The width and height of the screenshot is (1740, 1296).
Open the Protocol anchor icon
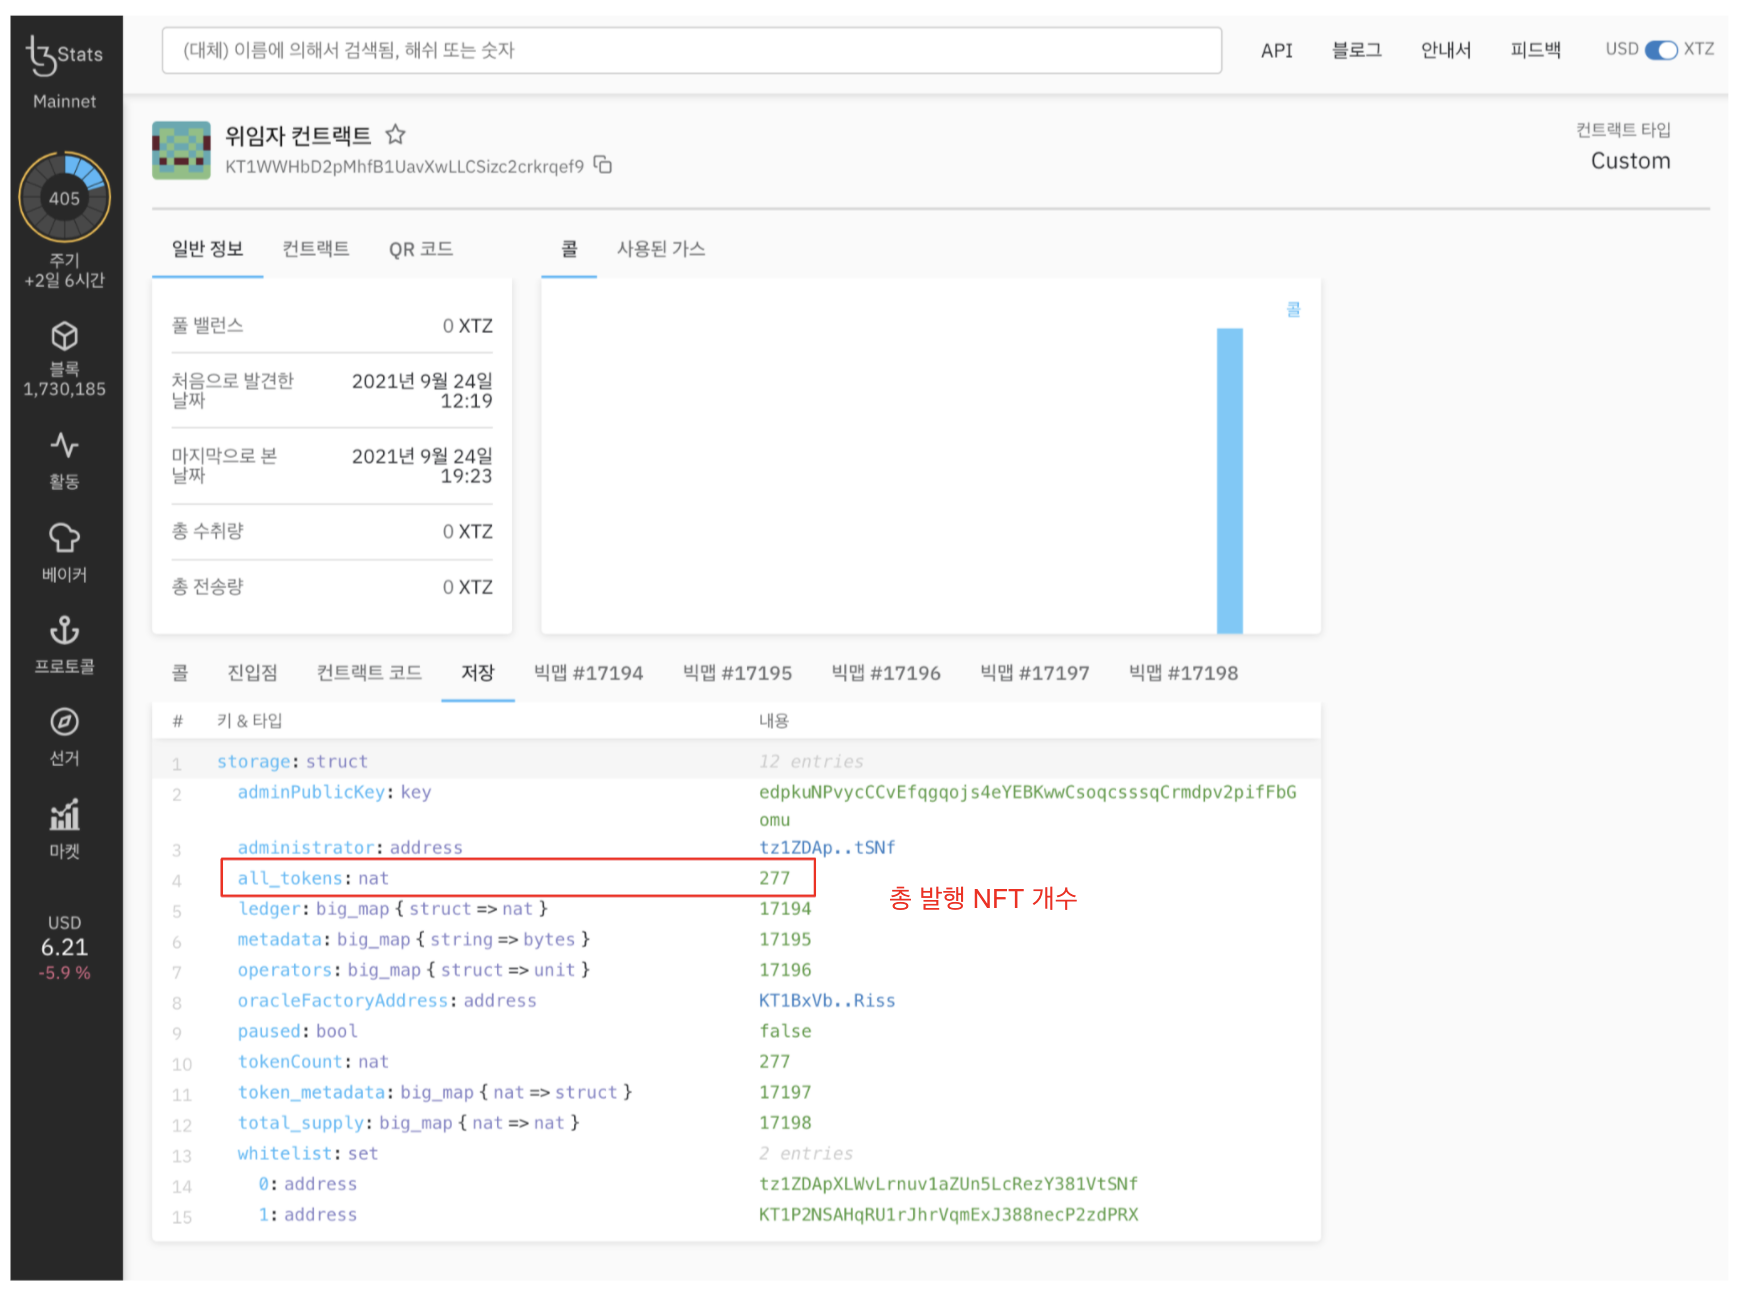coord(65,630)
